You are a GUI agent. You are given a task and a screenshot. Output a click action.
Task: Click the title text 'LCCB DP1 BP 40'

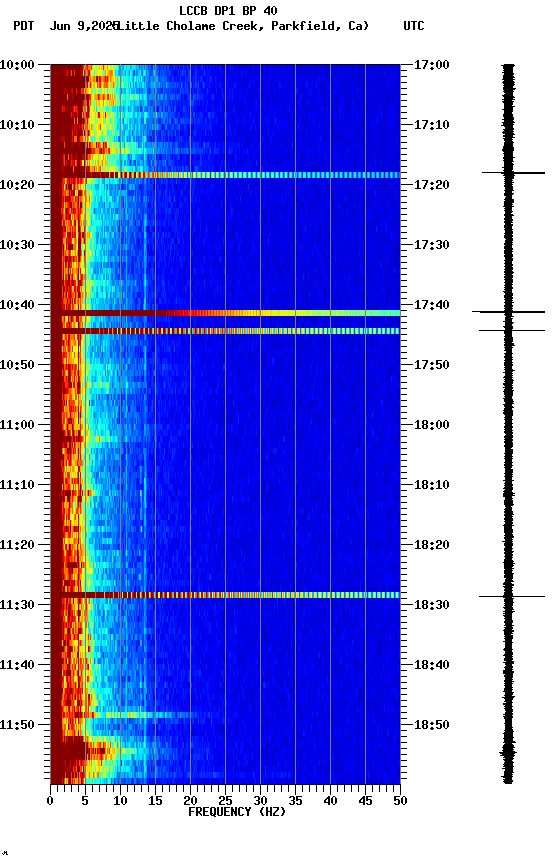tap(228, 10)
